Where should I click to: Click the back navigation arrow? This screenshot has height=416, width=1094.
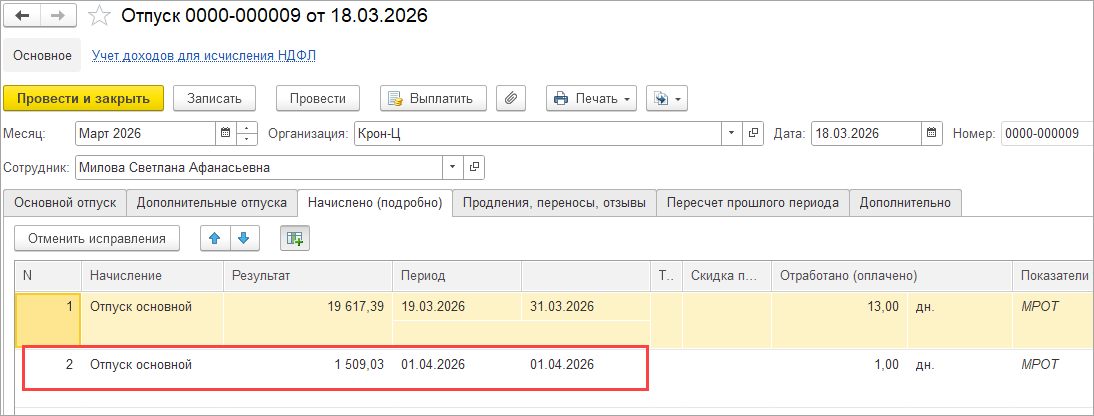[21, 16]
